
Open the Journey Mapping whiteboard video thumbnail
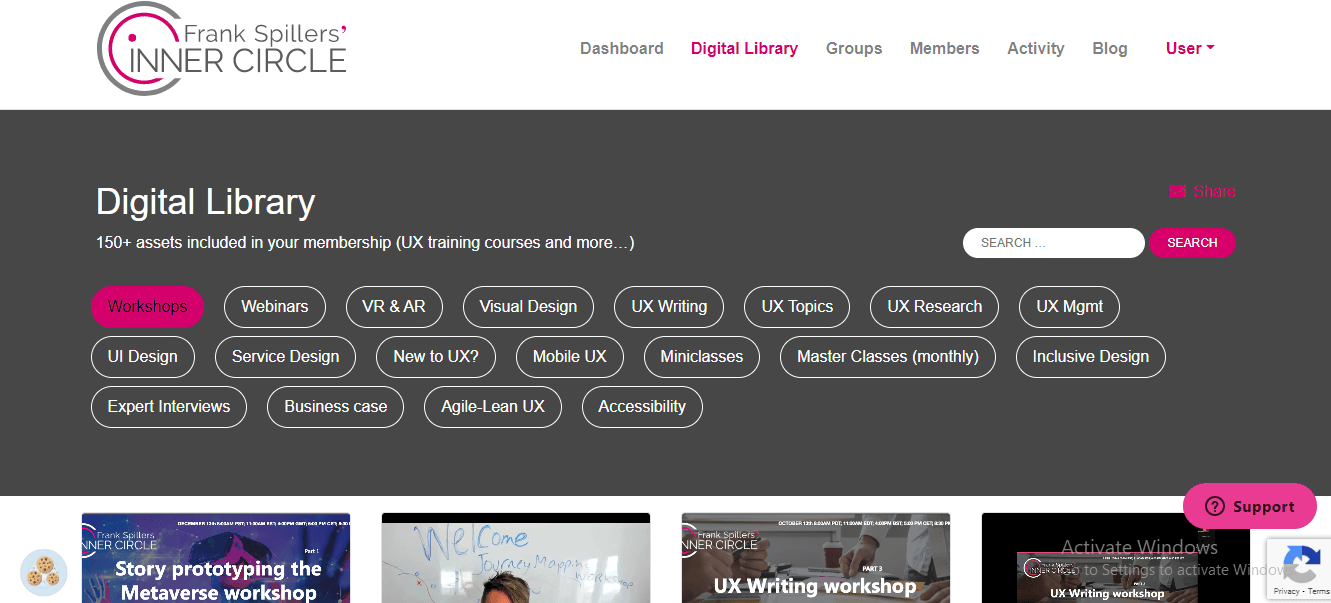pos(516,558)
